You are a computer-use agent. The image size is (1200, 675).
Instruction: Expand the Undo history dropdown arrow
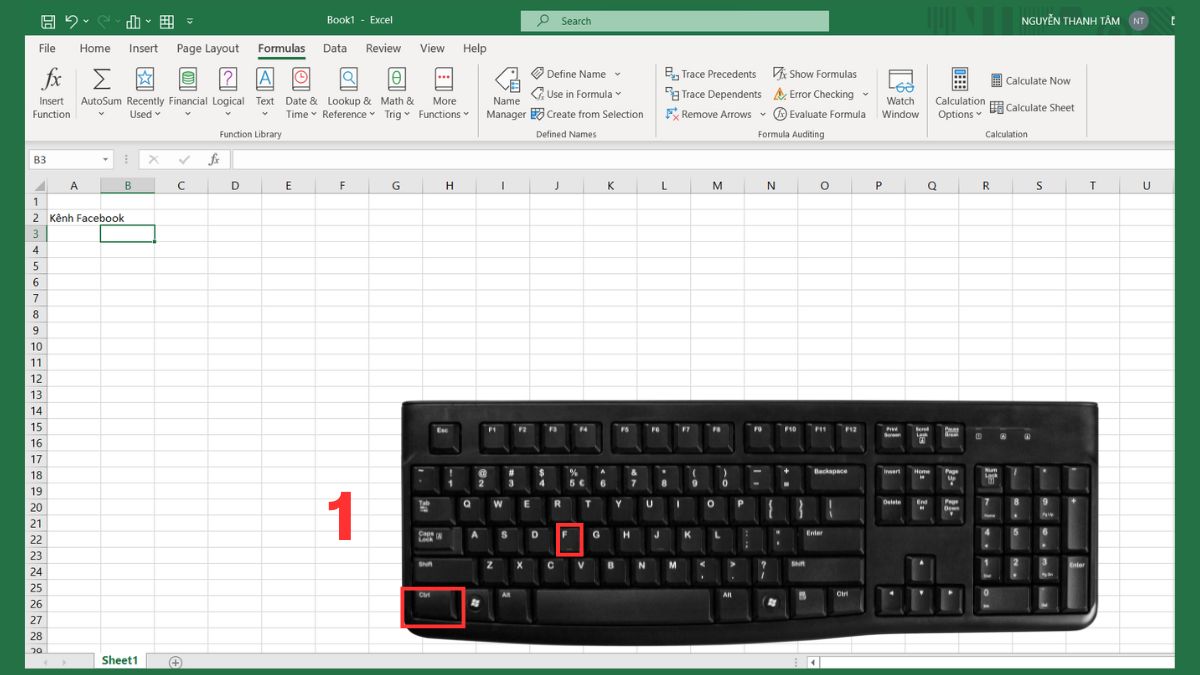(86, 20)
